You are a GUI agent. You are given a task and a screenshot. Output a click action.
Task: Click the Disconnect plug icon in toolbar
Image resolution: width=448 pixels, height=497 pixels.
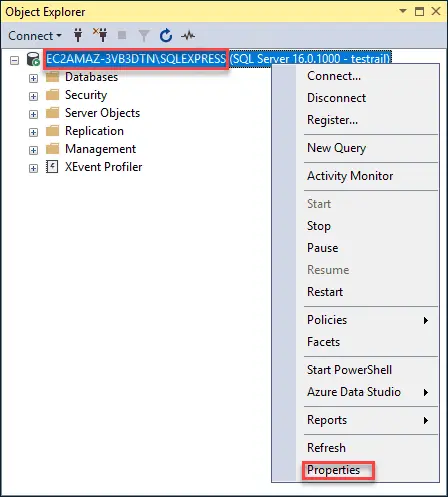pyautogui.click(x=100, y=35)
